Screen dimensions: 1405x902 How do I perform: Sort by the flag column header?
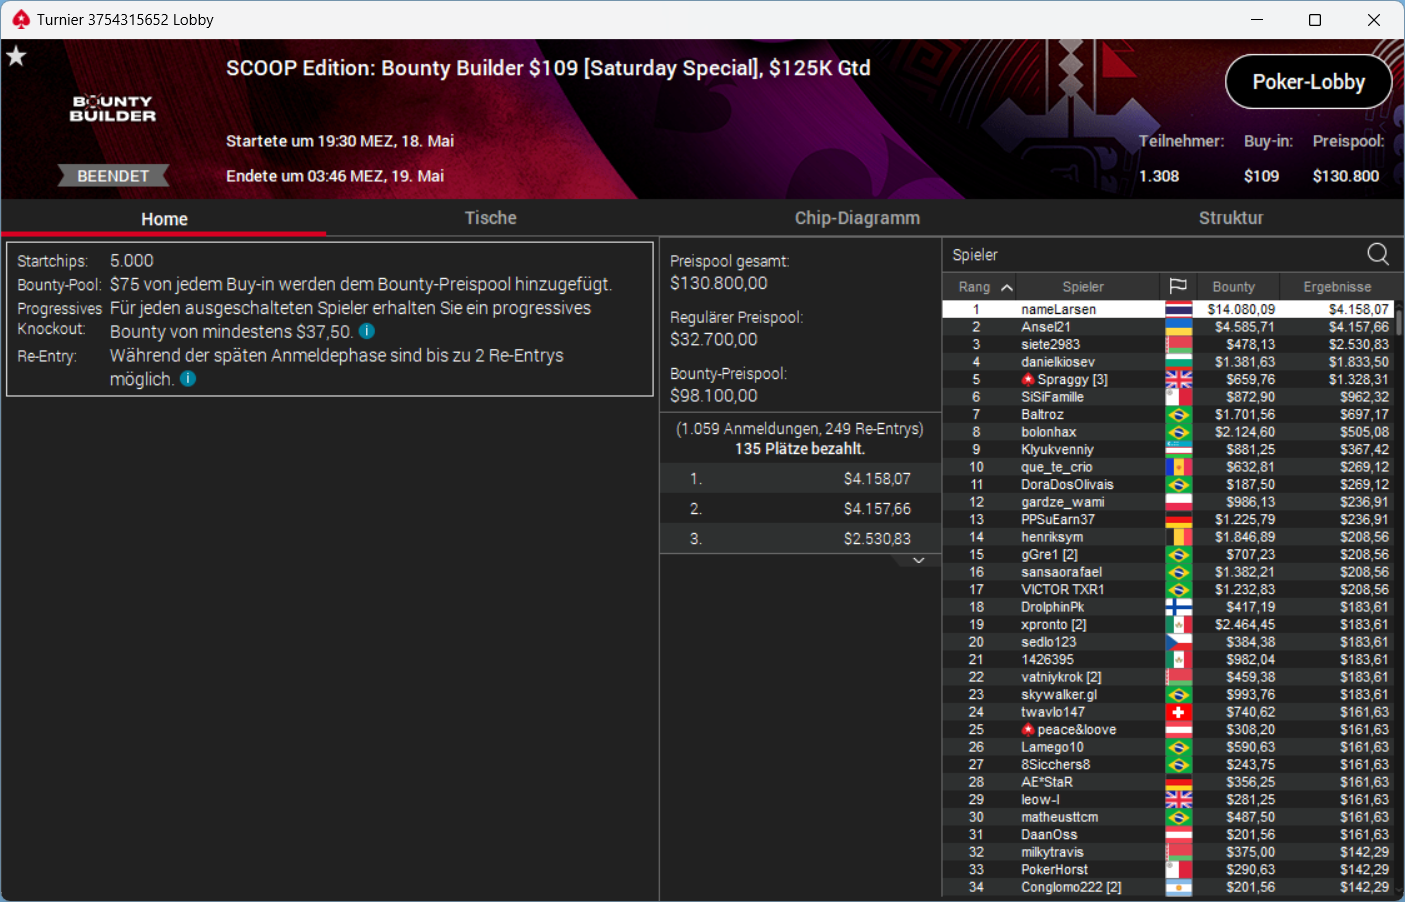click(x=1178, y=287)
